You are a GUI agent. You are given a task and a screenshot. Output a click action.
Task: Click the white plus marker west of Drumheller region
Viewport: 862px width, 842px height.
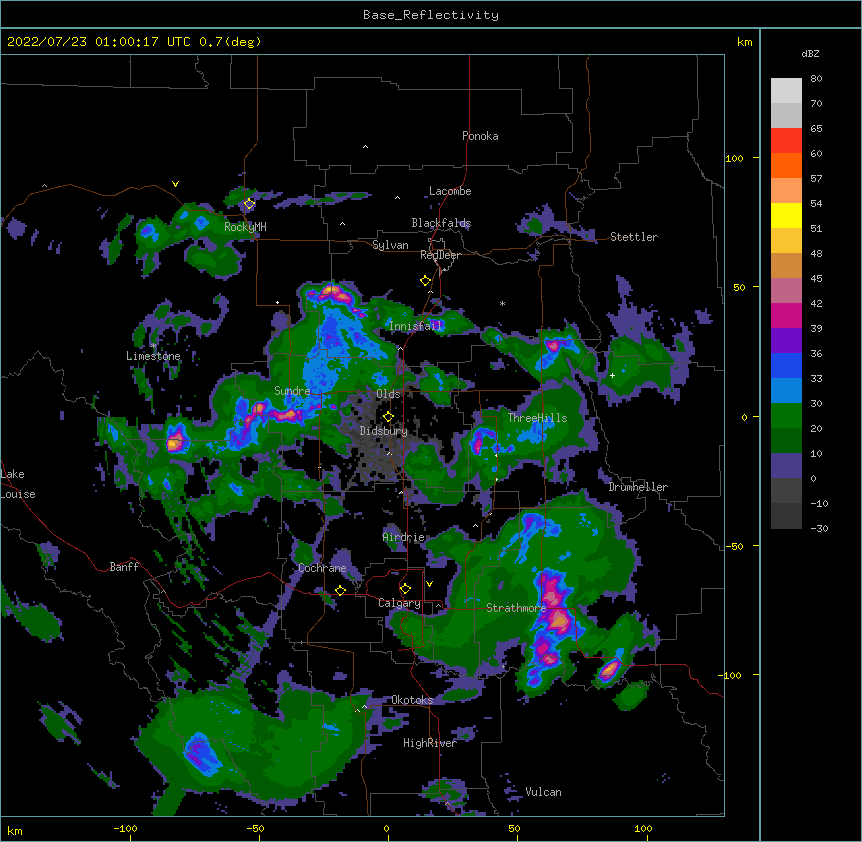(612, 375)
